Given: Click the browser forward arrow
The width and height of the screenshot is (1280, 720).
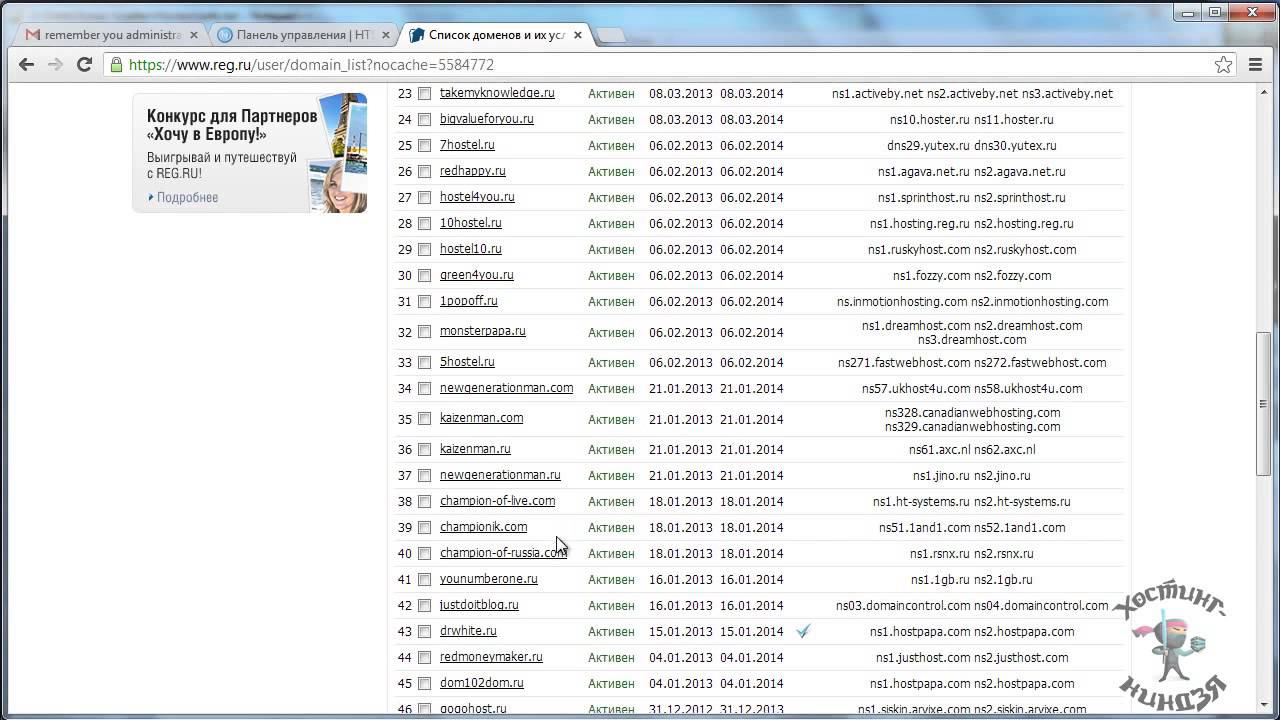Looking at the screenshot, I should pos(56,64).
